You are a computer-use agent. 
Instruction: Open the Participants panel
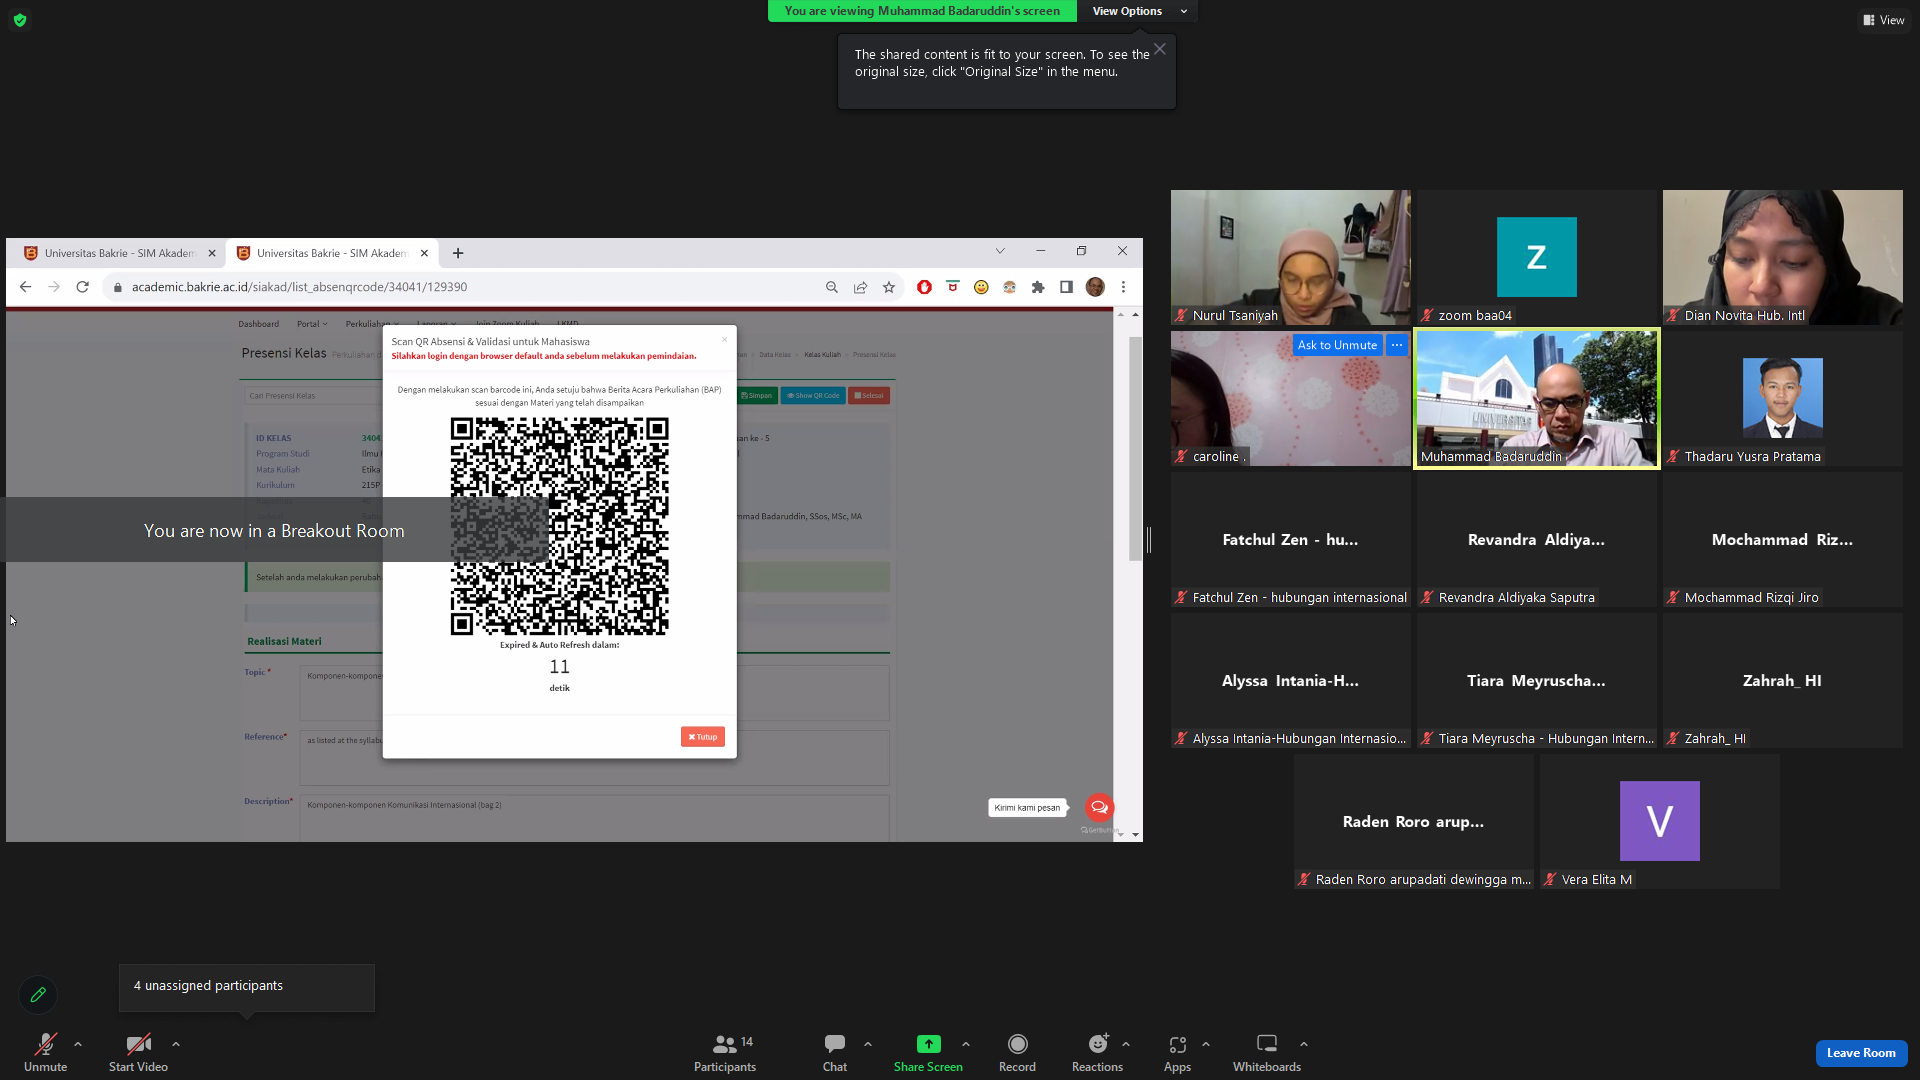pos(725,1053)
